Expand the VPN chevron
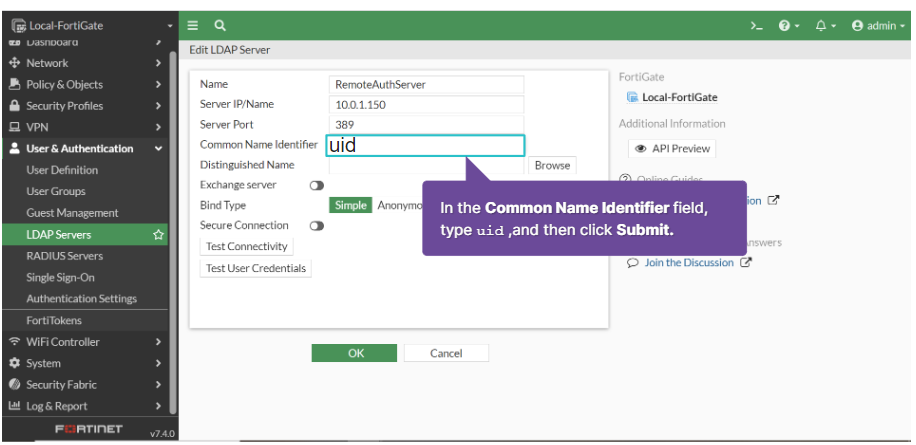916x445 pixels. click(x=158, y=127)
